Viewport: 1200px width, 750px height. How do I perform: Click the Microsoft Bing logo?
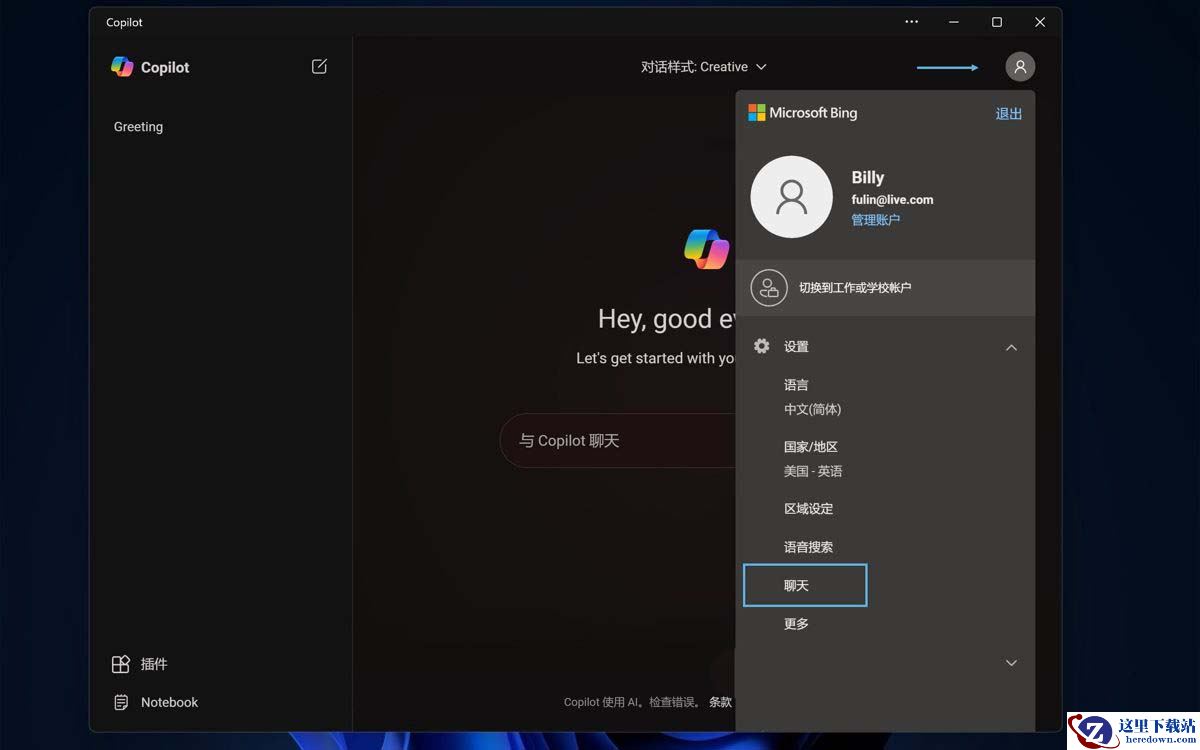coord(803,113)
